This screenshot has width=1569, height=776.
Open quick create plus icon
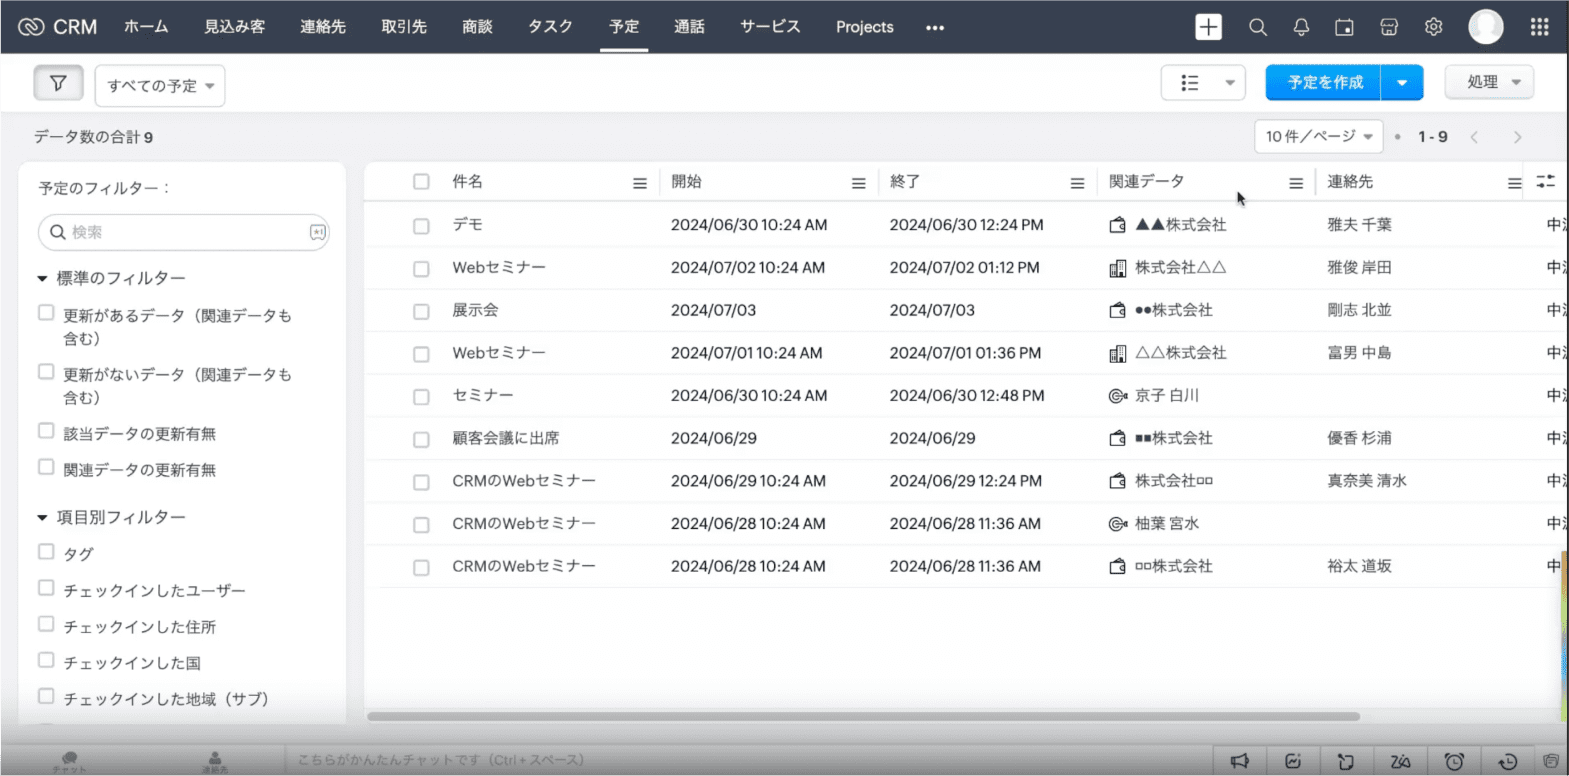(x=1208, y=27)
